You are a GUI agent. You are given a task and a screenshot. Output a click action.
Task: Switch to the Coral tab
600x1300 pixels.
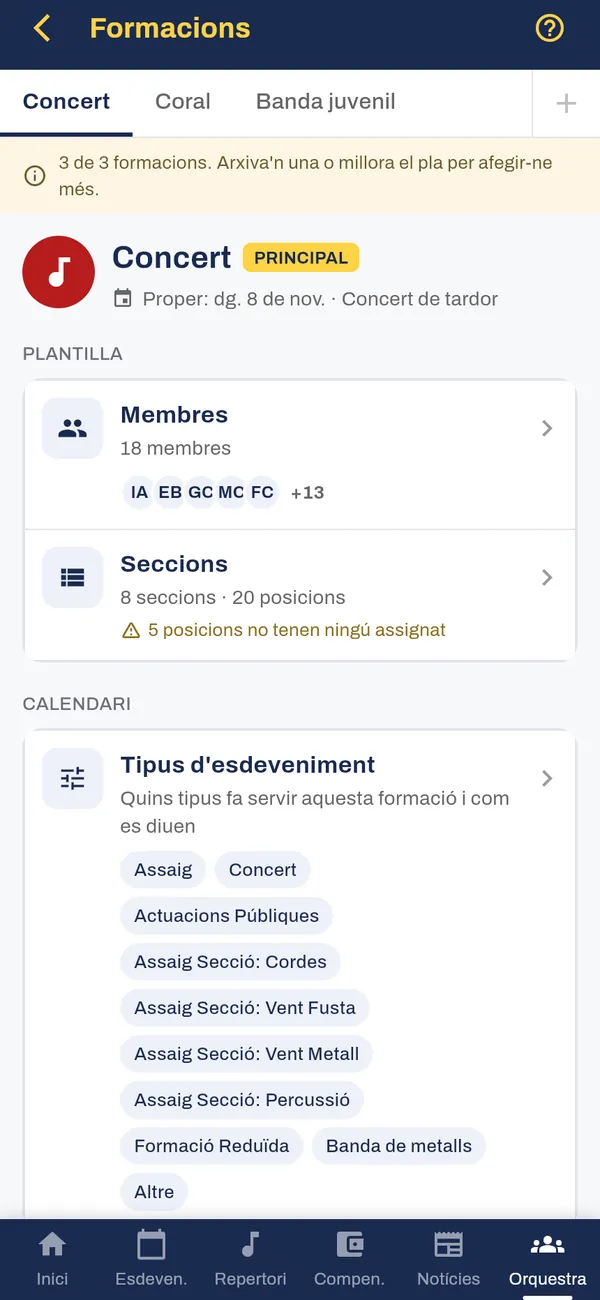(183, 102)
